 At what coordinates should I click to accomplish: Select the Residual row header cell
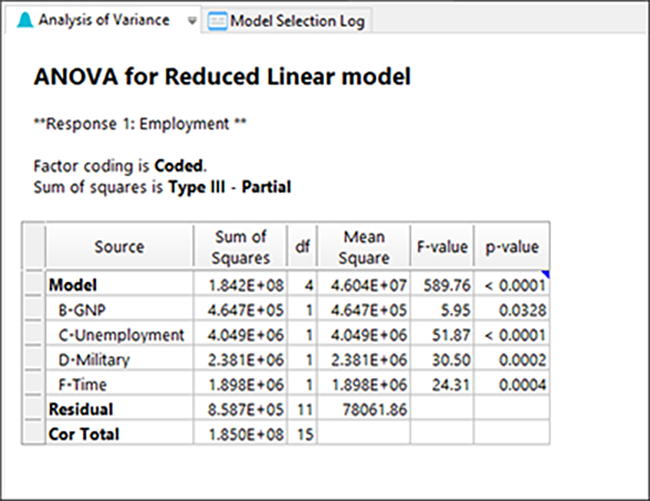pos(34,408)
